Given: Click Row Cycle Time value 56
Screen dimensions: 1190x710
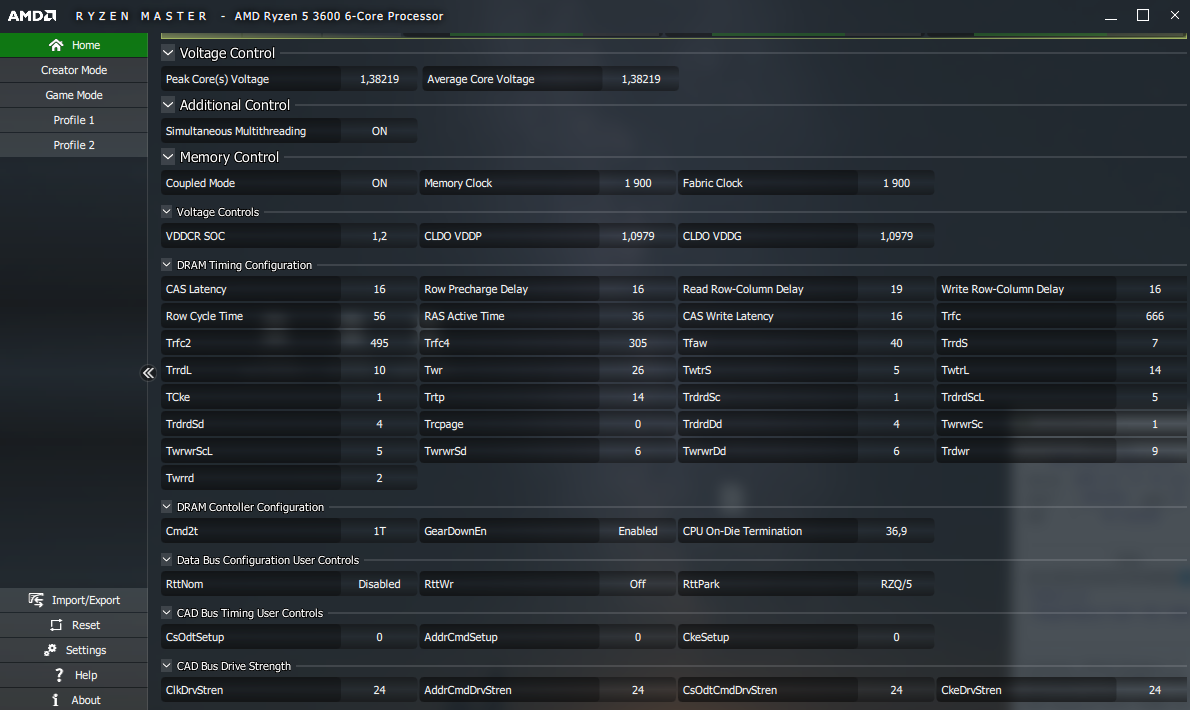Looking at the screenshot, I should click(x=379, y=316).
